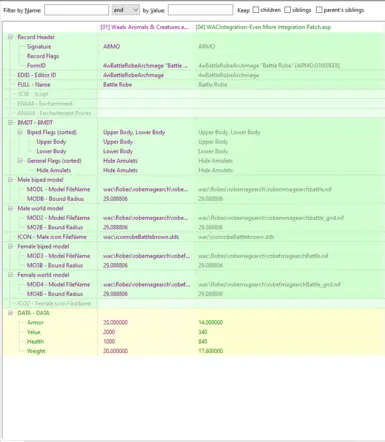Open the 'and' operator dropdown
The height and width of the screenshot is (442, 385).
[x=126, y=10]
